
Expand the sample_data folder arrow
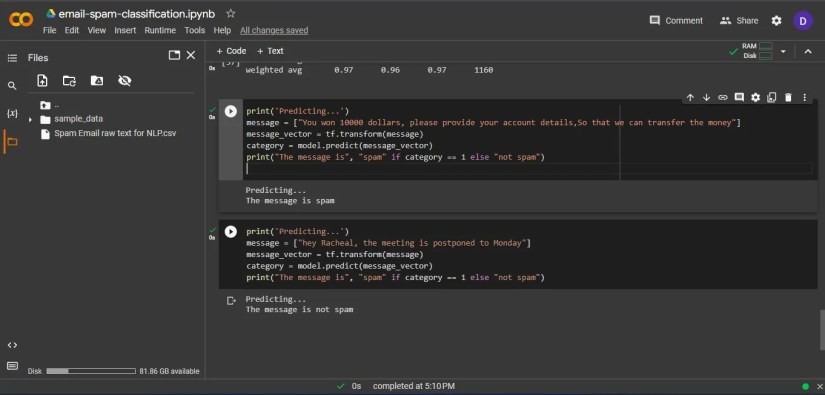[30, 119]
